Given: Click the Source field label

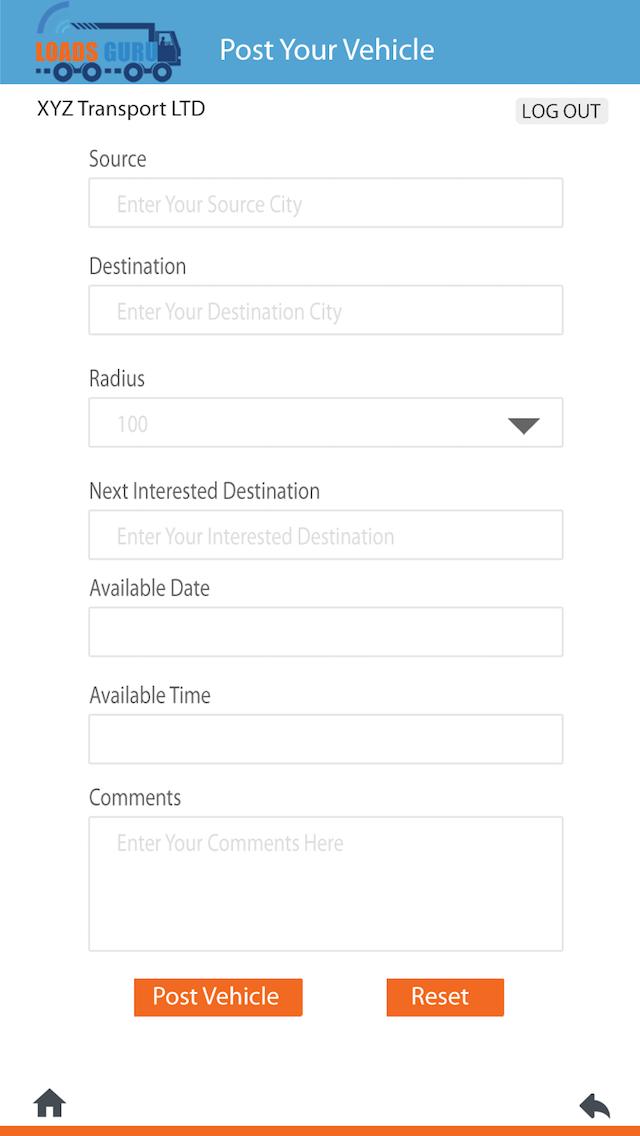Looking at the screenshot, I should (117, 159).
